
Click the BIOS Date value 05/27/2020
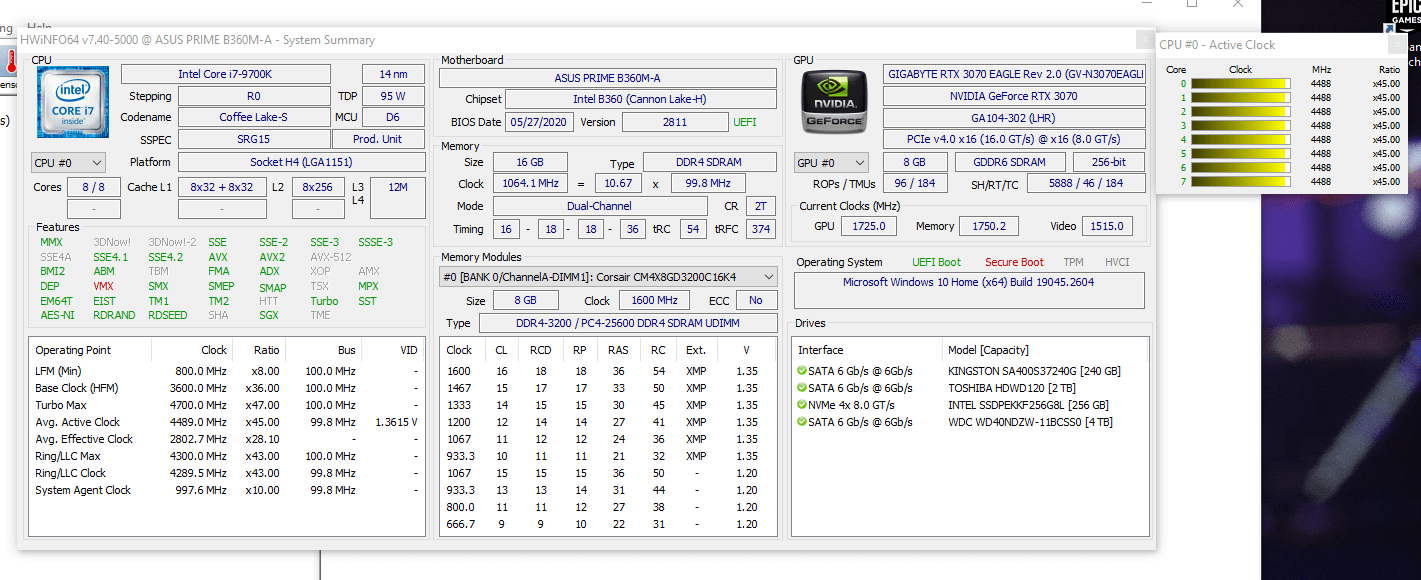(x=539, y=122)
